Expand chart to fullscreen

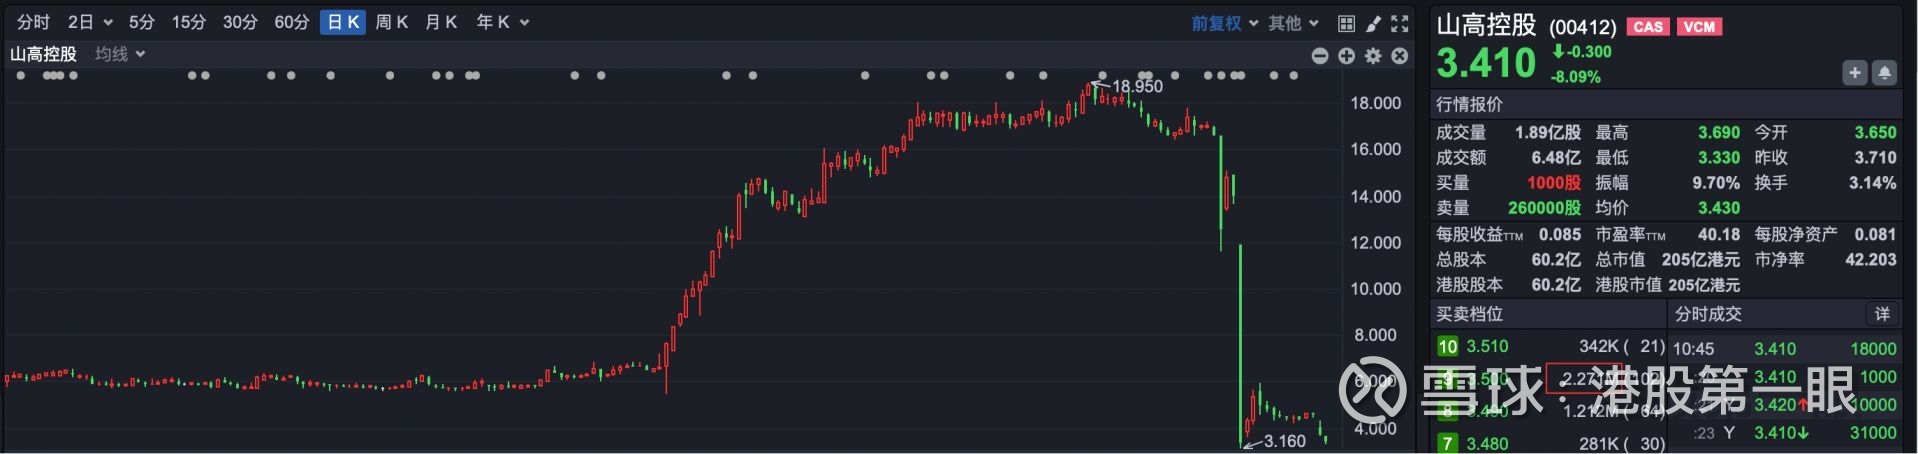(1400, 23)
